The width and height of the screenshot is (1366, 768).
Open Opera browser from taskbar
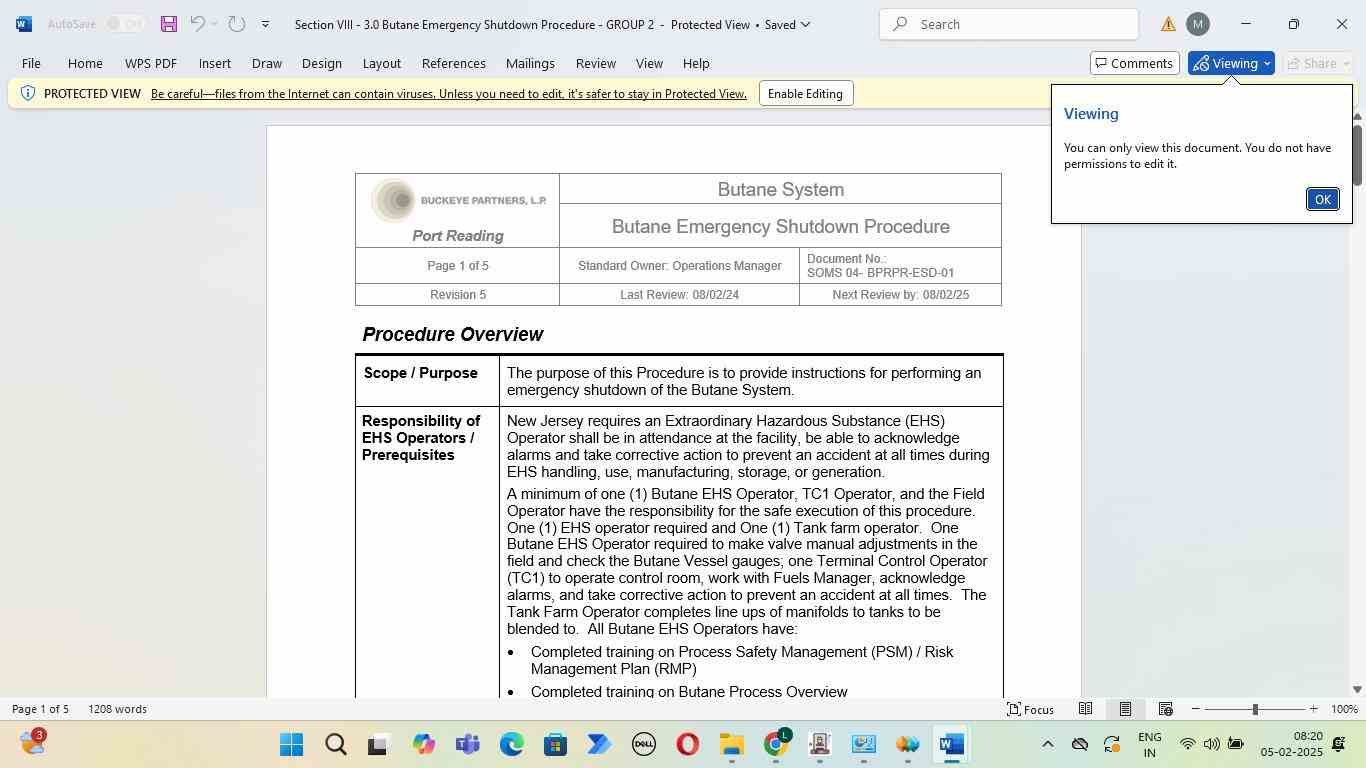(687, 744)
